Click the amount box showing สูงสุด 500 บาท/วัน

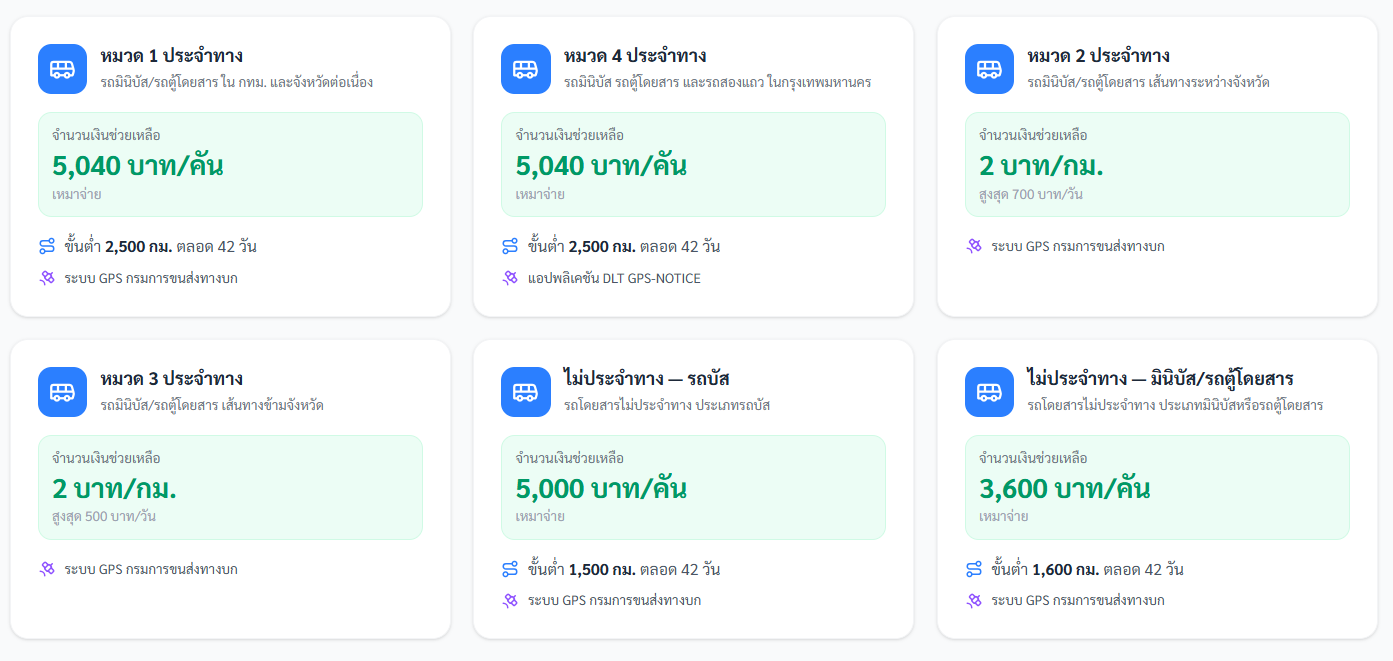click(x=230, y=487)
